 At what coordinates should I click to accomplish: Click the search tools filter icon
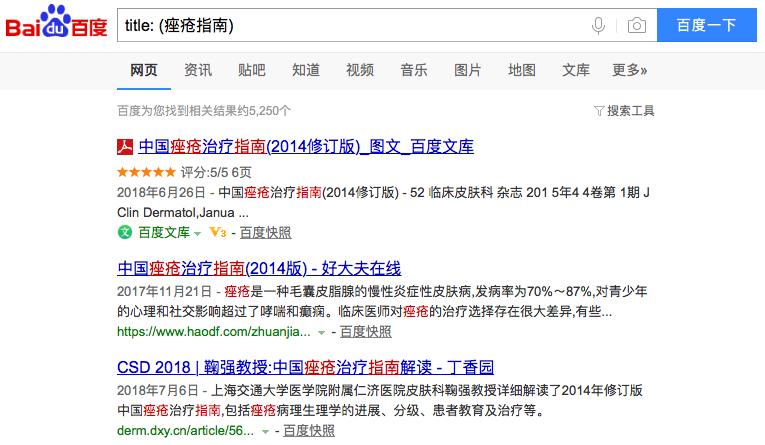click(599, 111)
